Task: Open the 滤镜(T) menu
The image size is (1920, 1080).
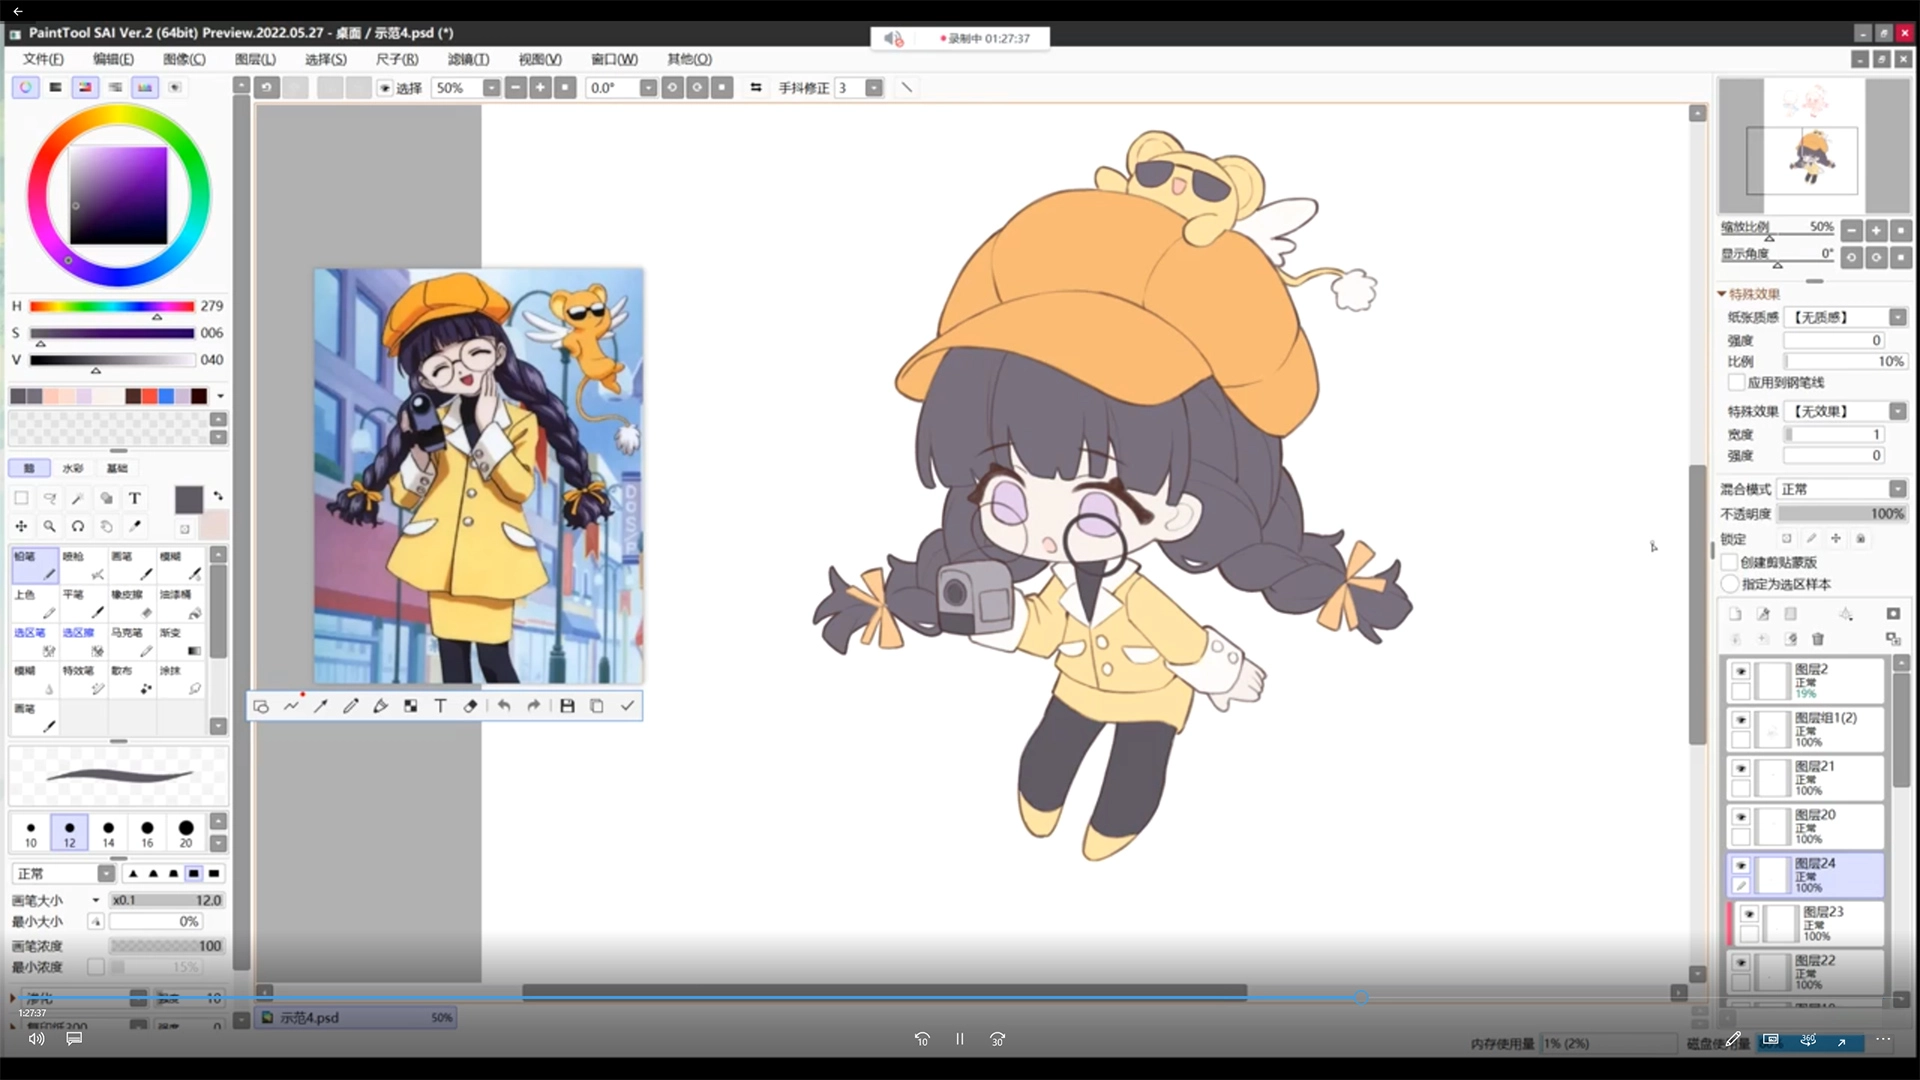Action: click(468, 59)
